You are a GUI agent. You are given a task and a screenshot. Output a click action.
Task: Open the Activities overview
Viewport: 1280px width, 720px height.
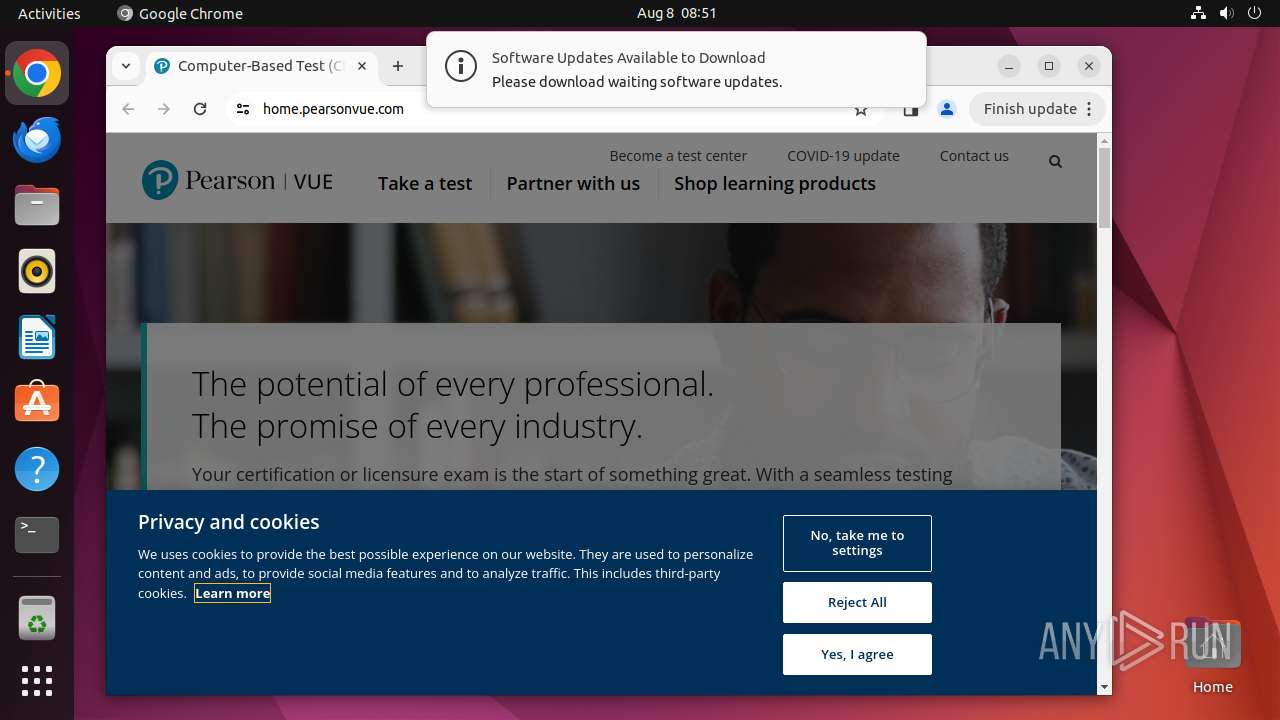tap(49, 13)
